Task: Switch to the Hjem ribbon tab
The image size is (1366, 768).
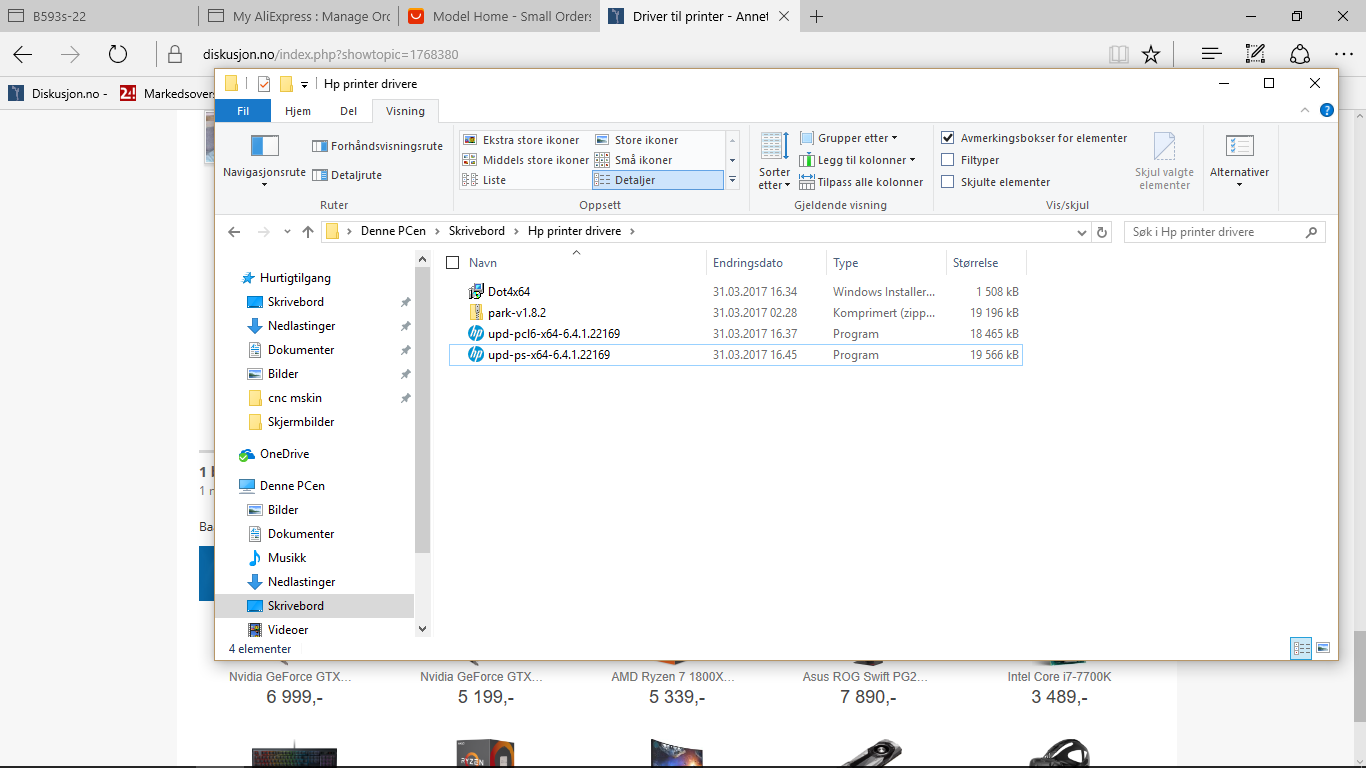Action: click(298, 111)
